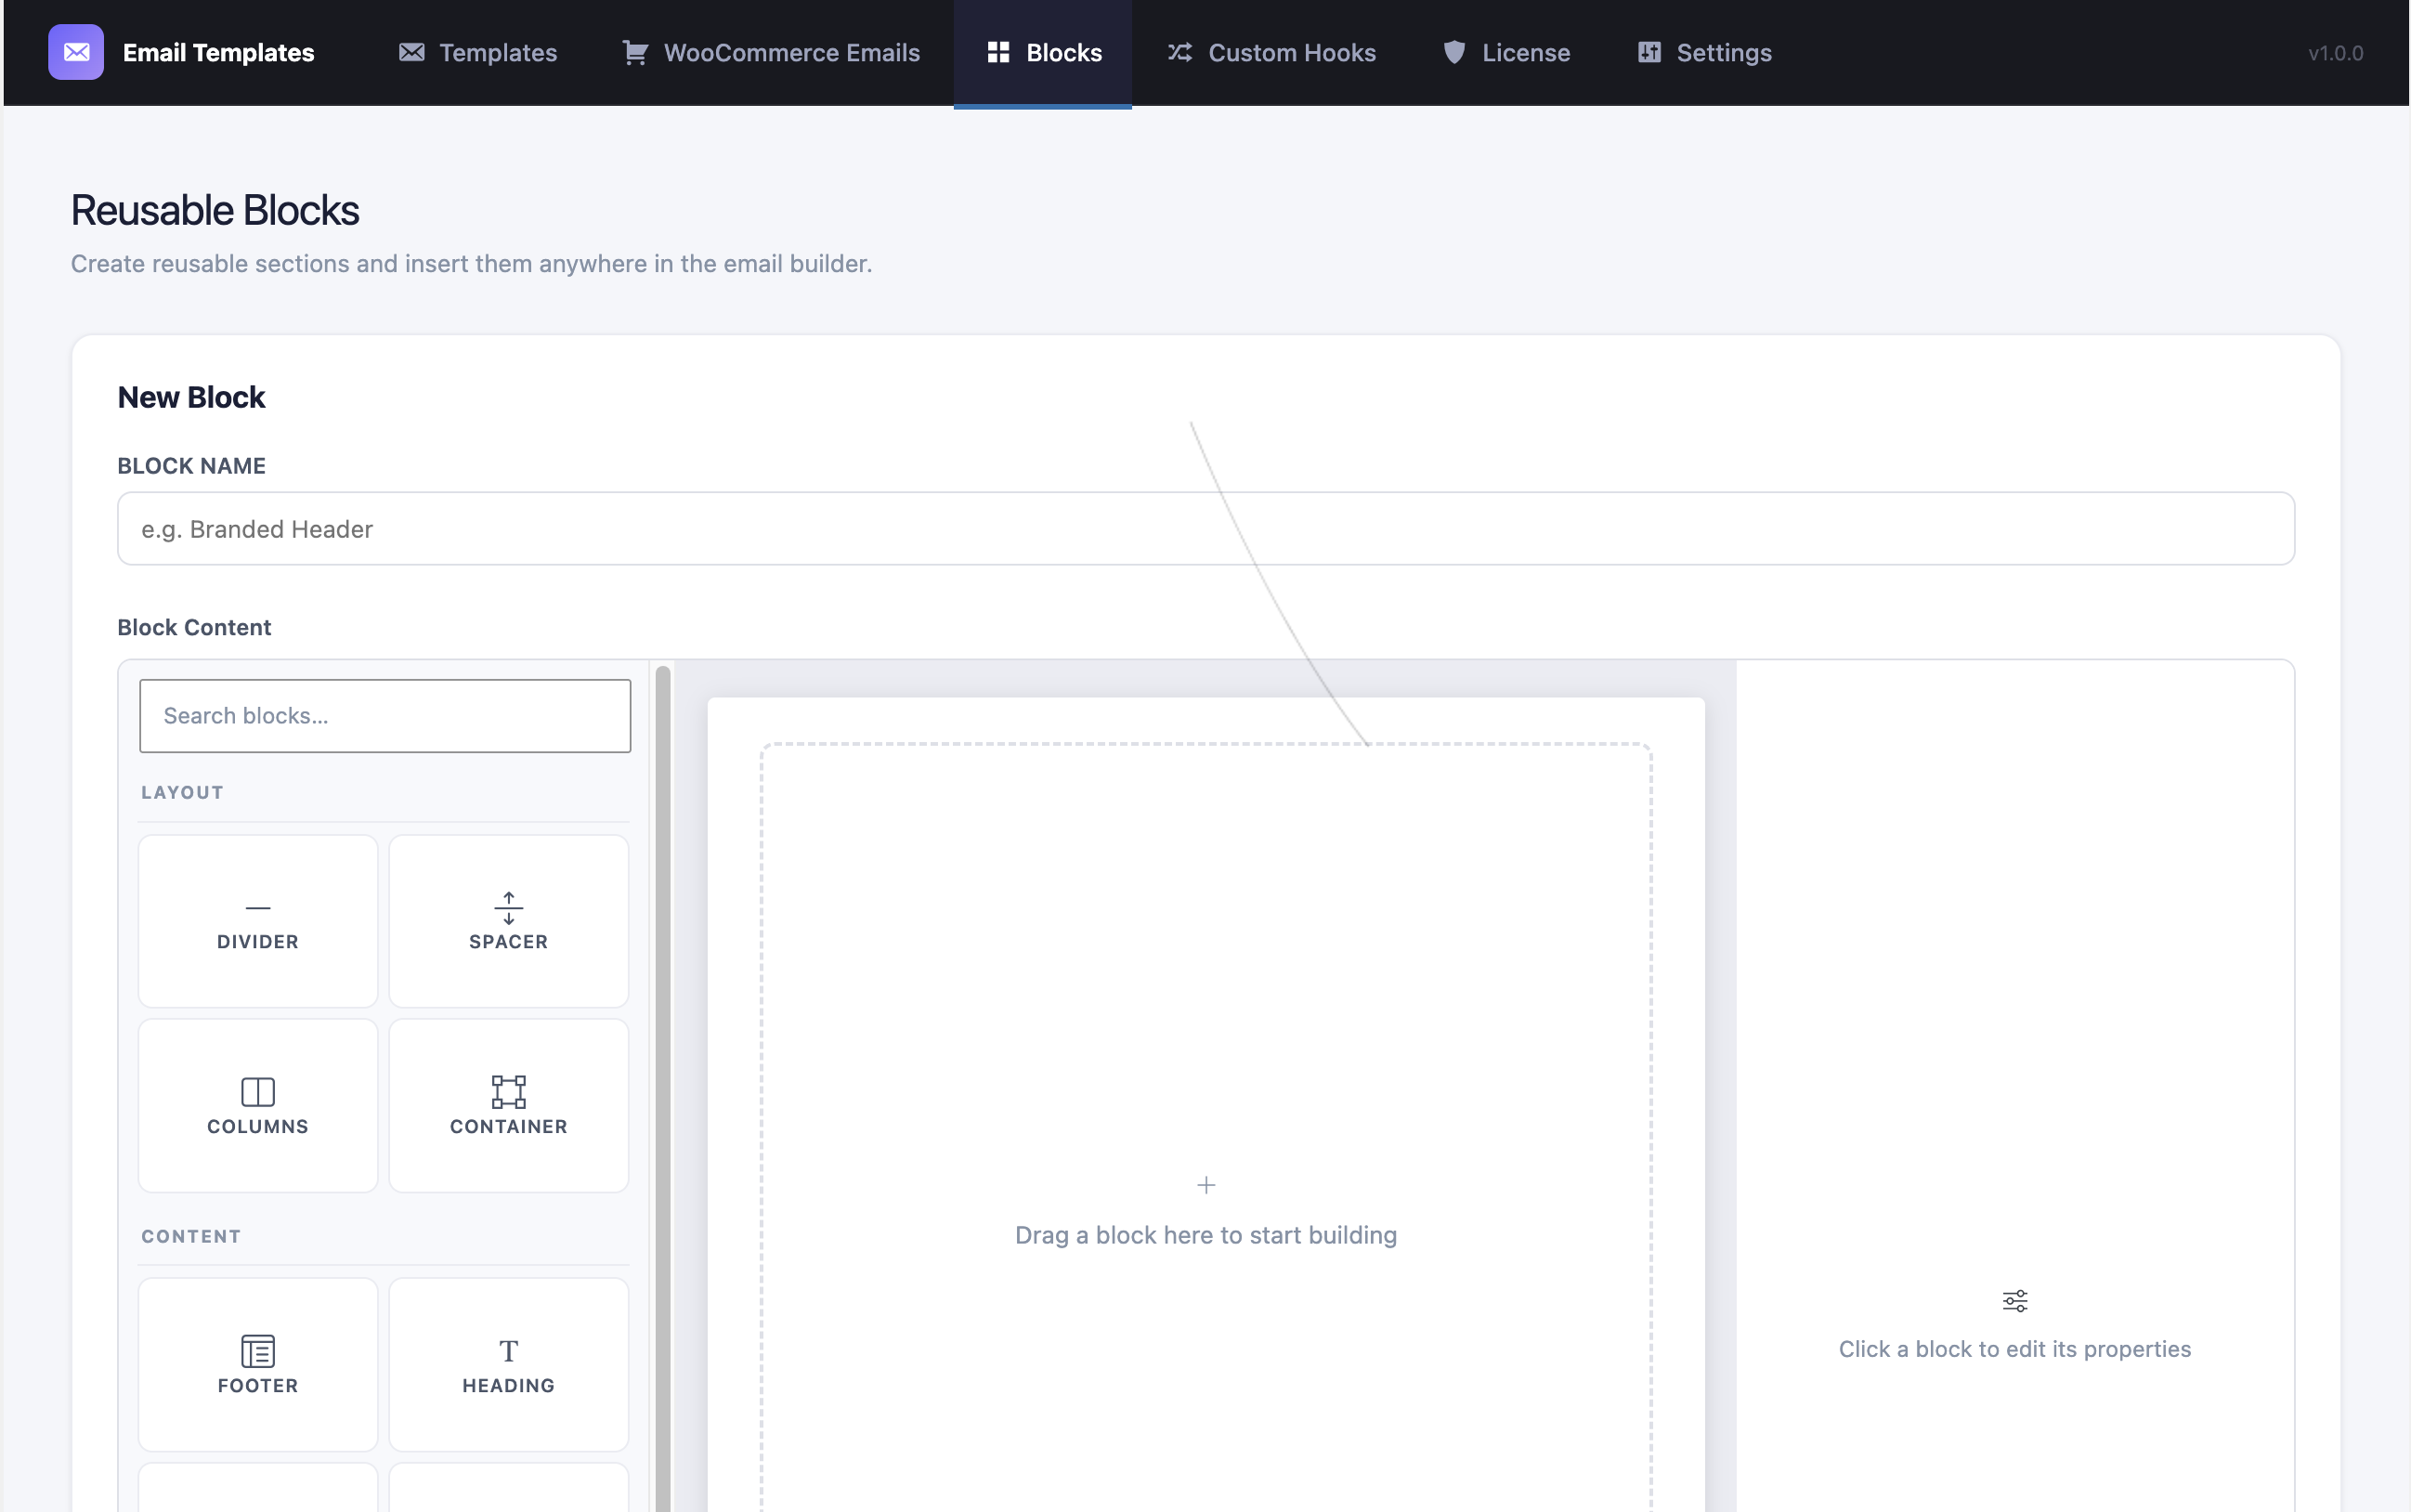Select the Blocks tab

1043,52
